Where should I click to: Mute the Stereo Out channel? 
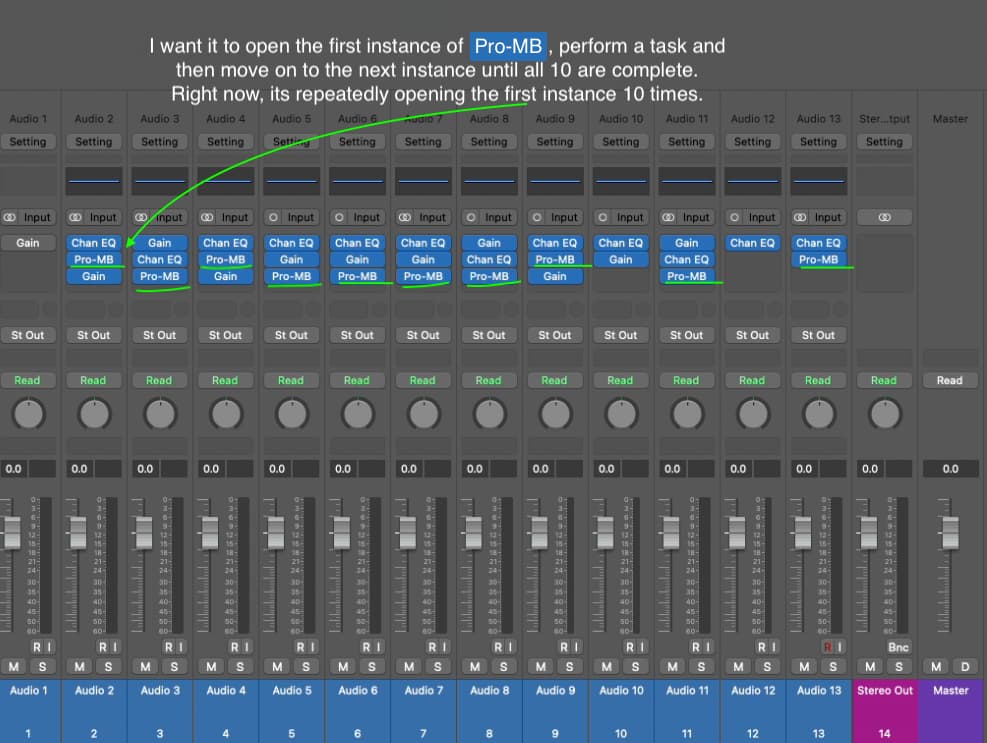(x=870, y=666)
